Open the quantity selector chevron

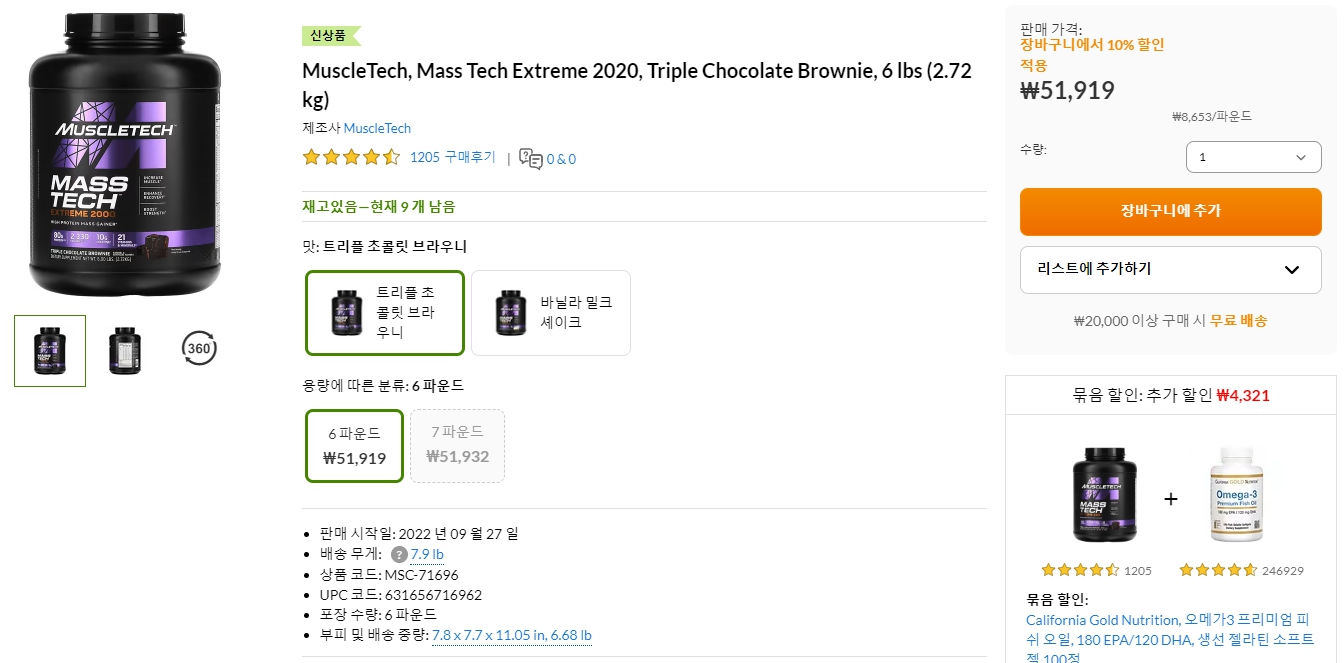(x=1300, y=157)
